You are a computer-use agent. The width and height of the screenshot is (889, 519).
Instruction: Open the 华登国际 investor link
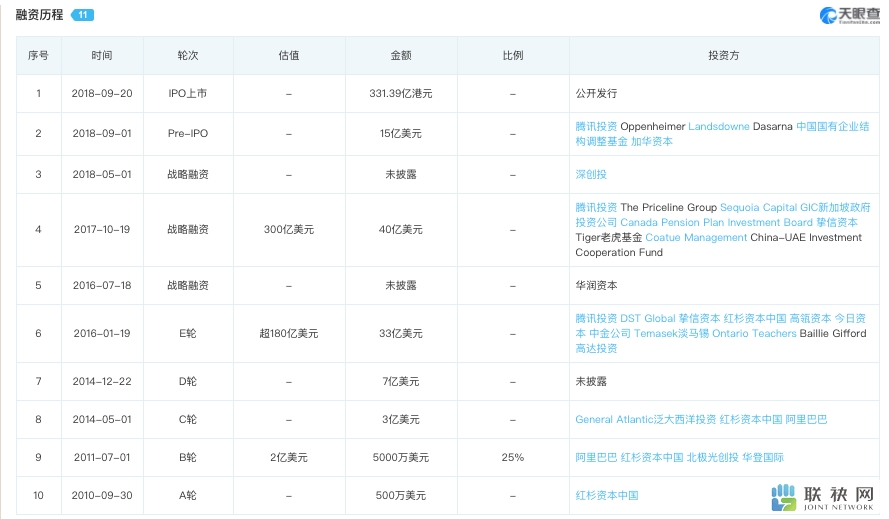pos(763,457)
